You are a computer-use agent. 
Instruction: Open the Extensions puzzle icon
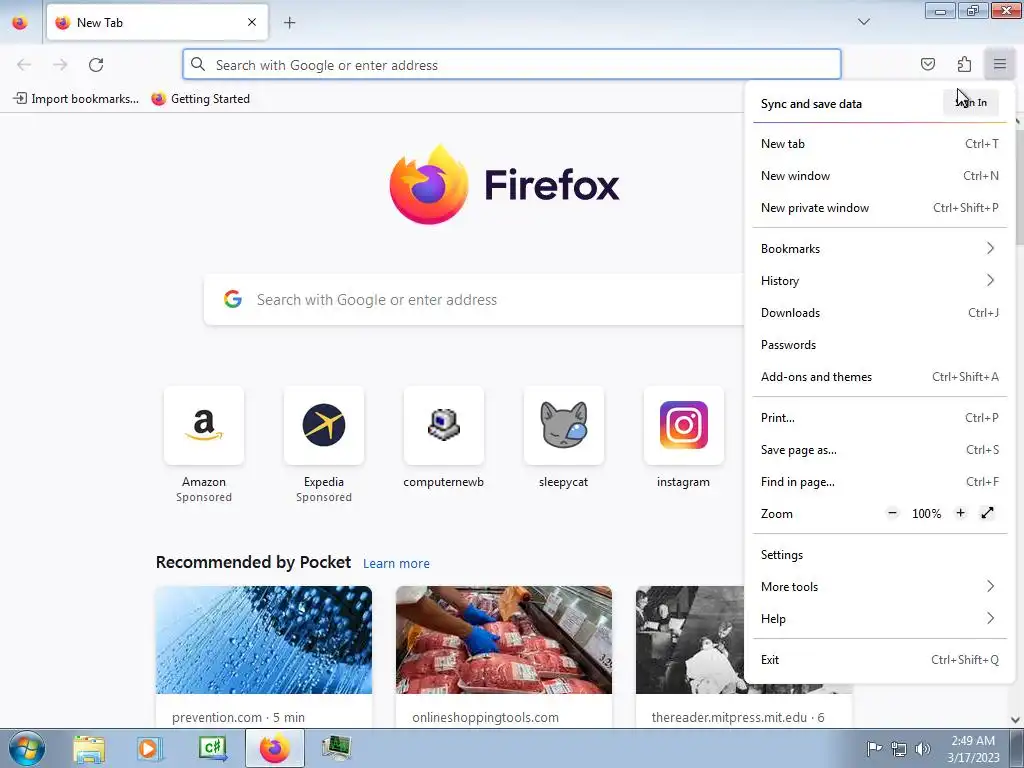tap(964, 64)
